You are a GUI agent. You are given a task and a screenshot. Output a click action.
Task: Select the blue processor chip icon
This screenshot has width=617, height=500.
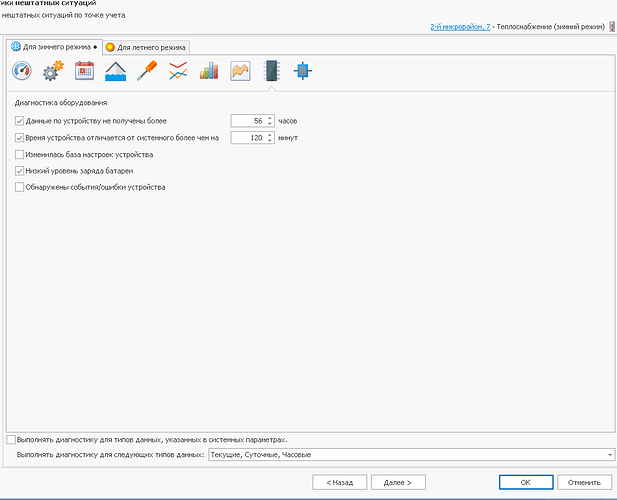(x=302, y=71)
